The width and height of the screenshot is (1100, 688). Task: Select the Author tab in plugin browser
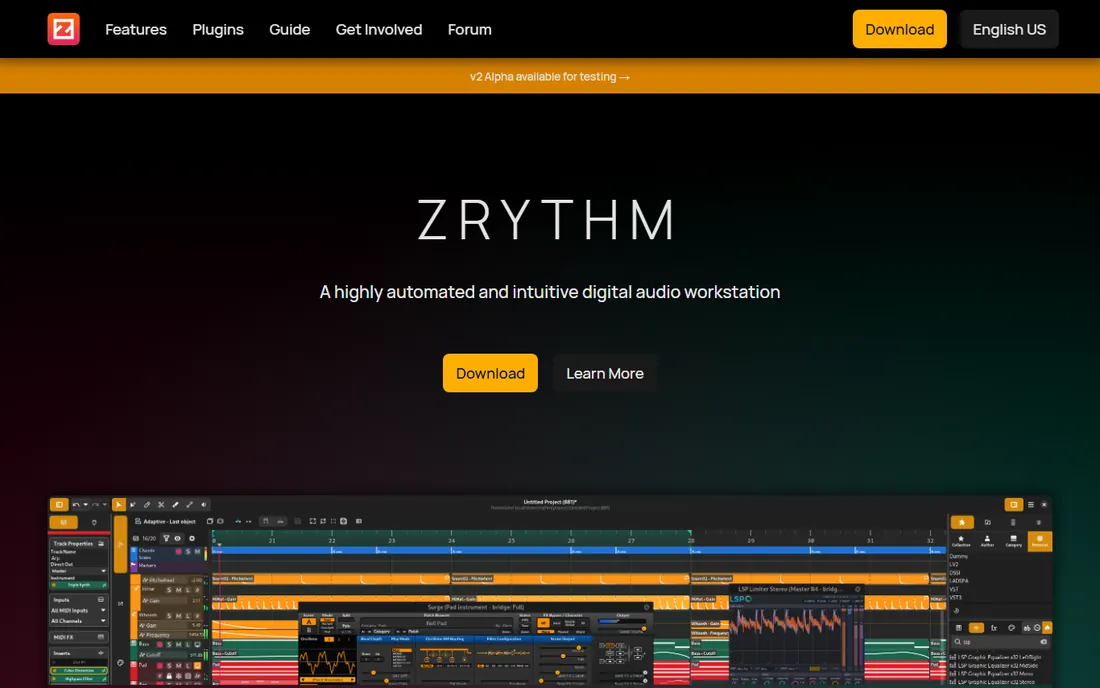(987, 541)
